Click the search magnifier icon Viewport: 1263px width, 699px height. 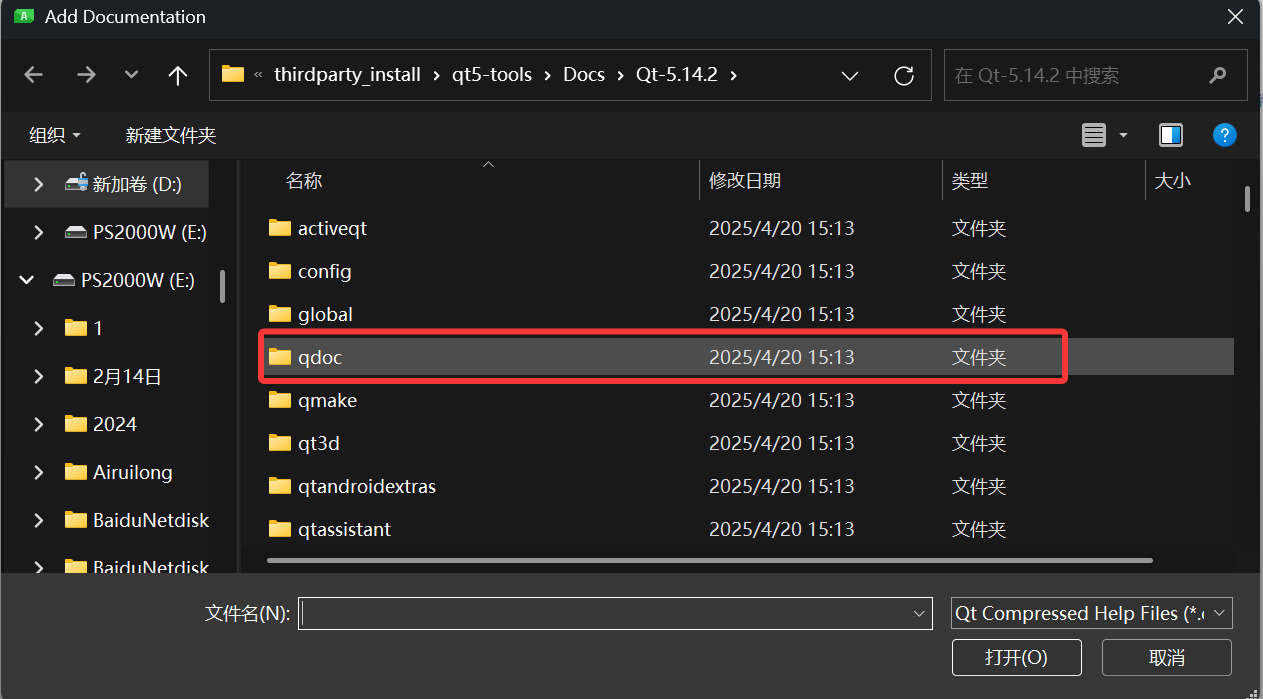(1217, 75)
